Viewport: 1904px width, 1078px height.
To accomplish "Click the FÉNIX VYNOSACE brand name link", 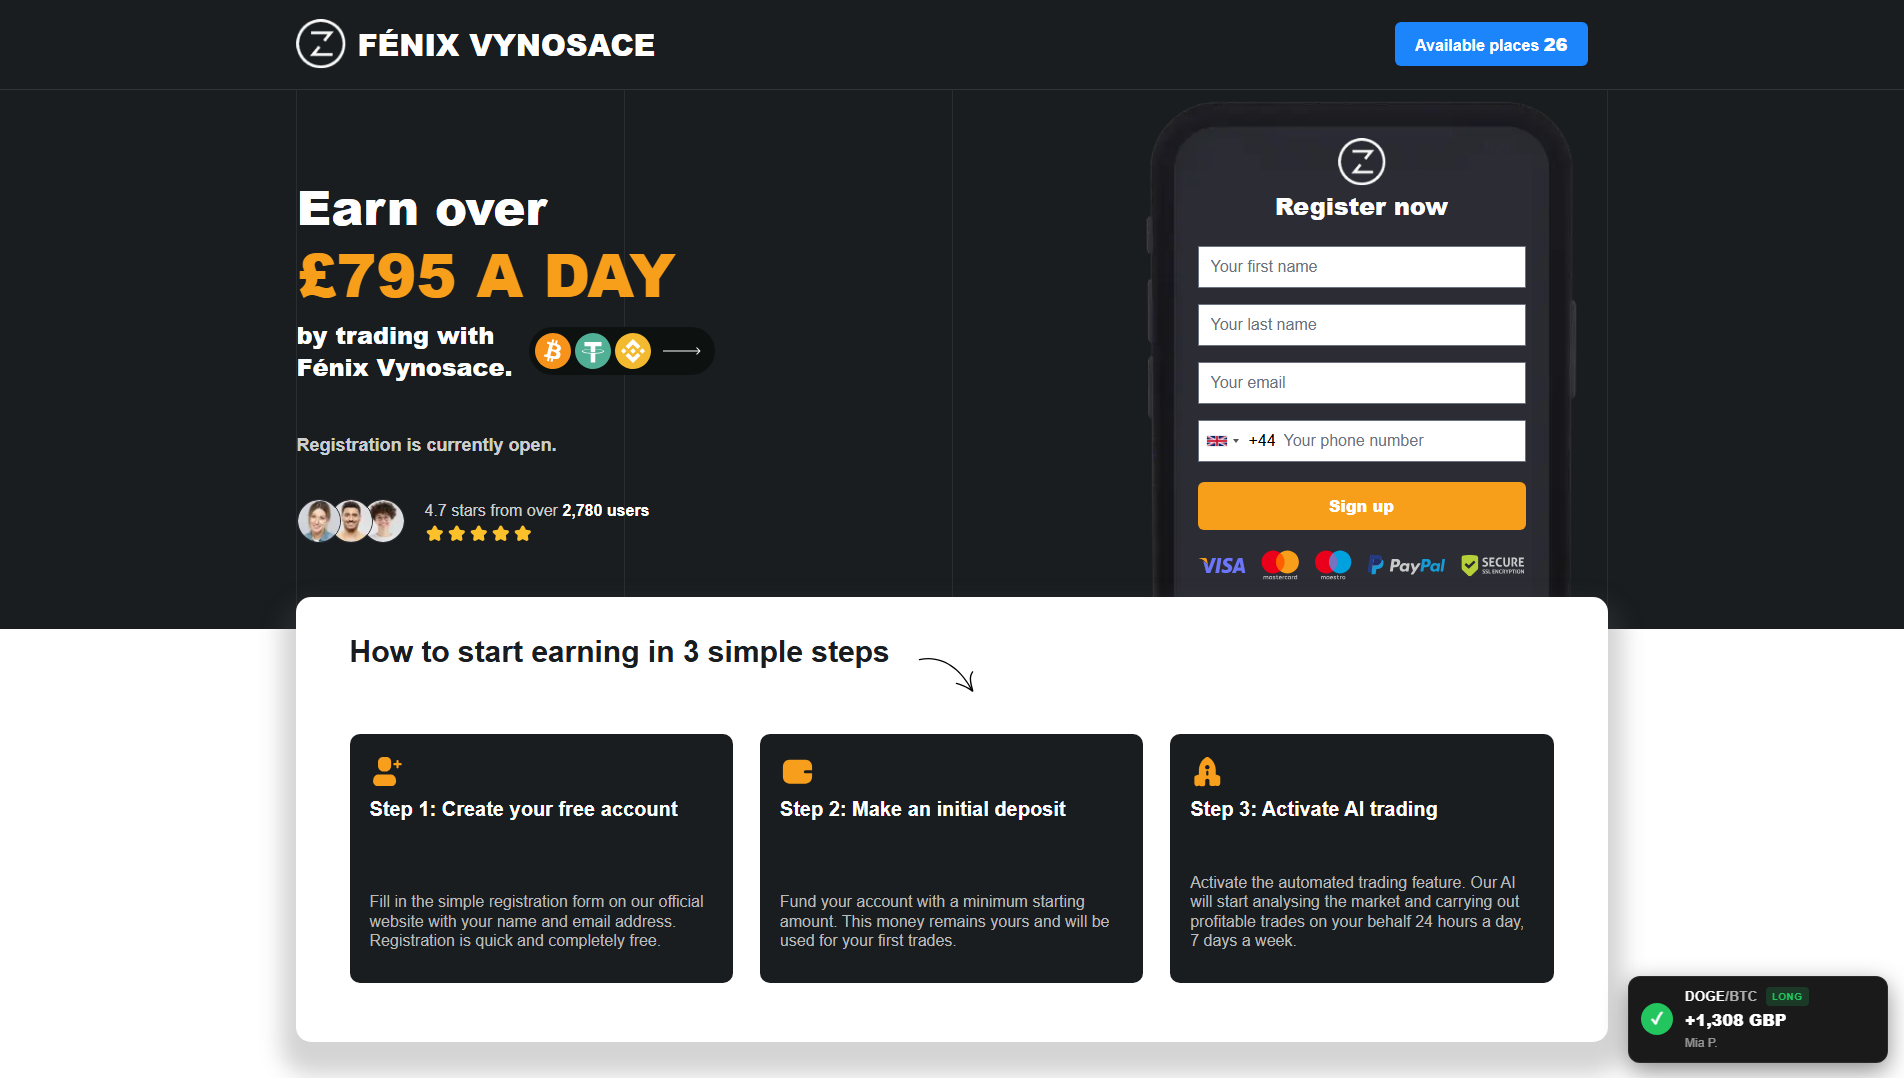I will (506, 45).
